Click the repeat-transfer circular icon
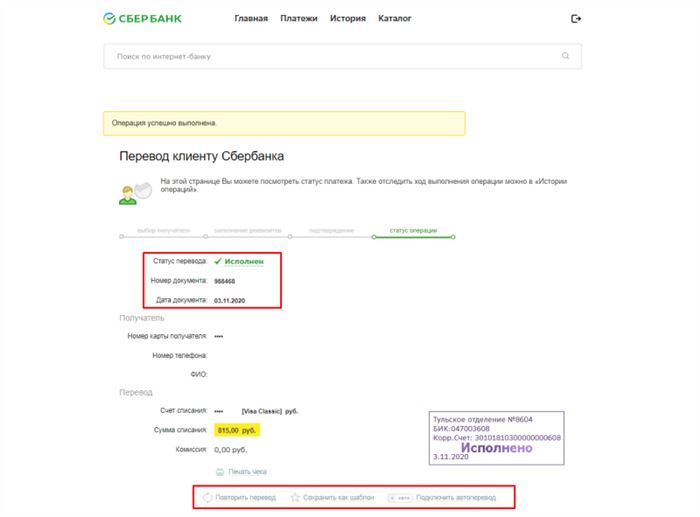 click(208, 497)
